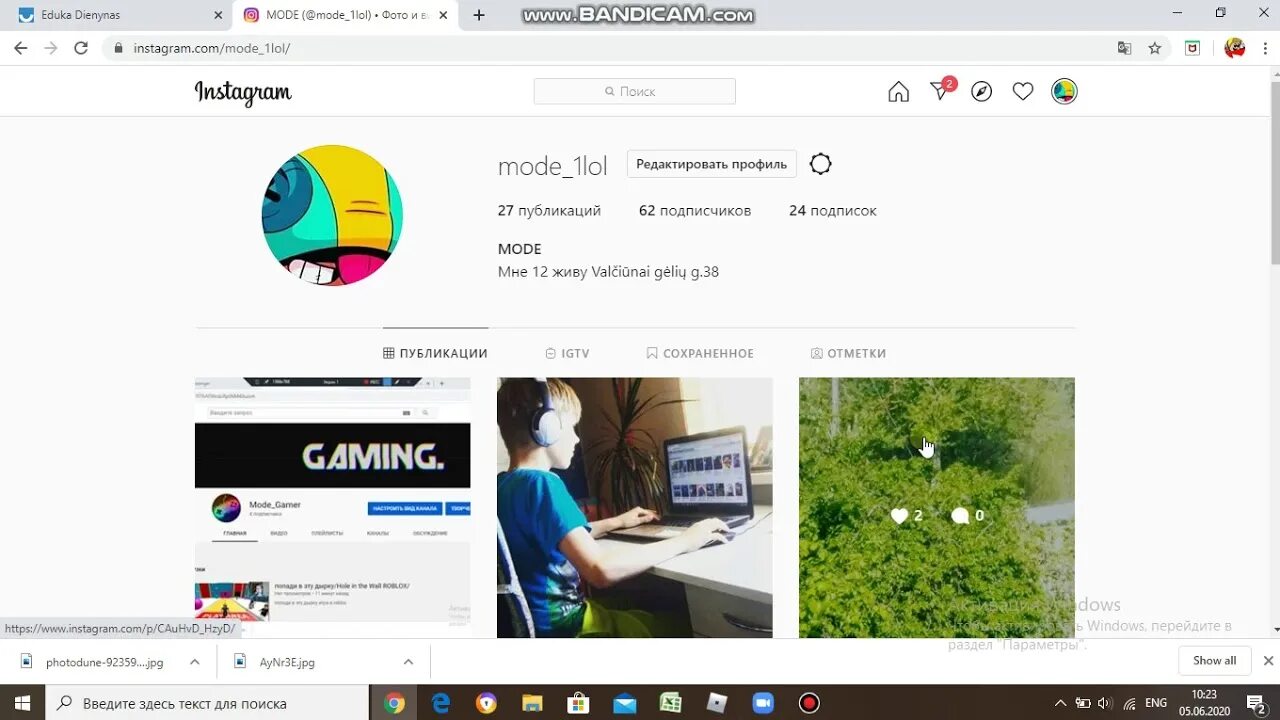Open Chrome from the taskbar

[x=394, y=703]
